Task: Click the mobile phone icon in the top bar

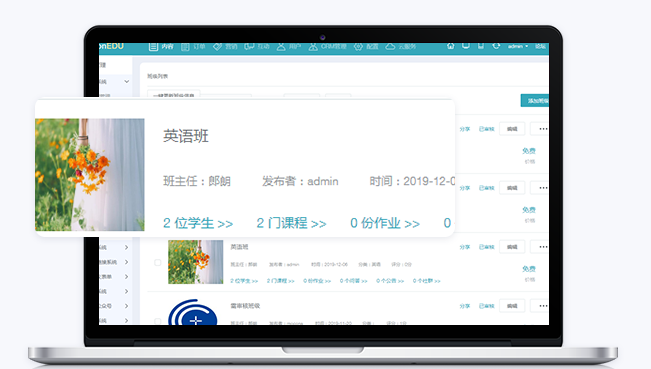Action: click(481, 46)
